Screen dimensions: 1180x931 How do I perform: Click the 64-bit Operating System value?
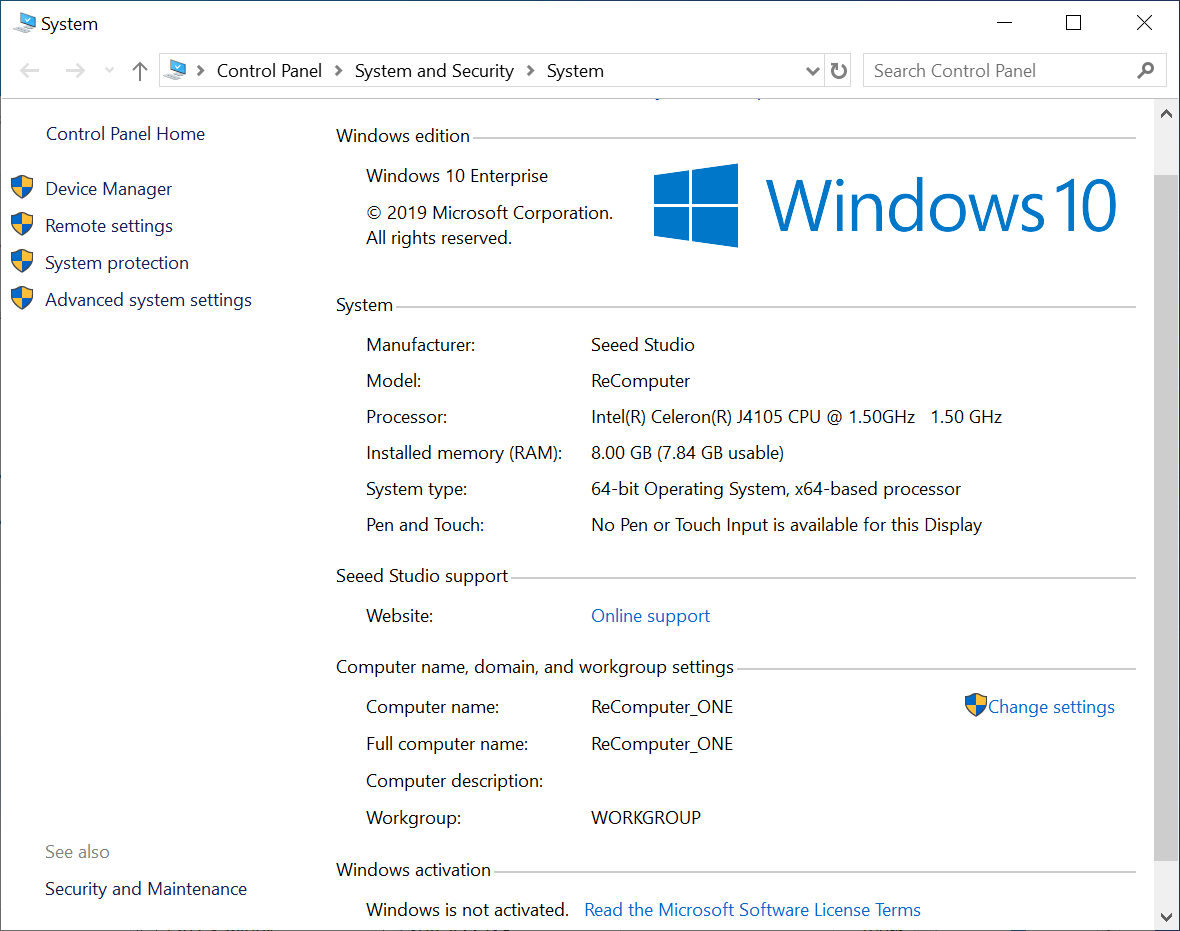tap(776, 489)
